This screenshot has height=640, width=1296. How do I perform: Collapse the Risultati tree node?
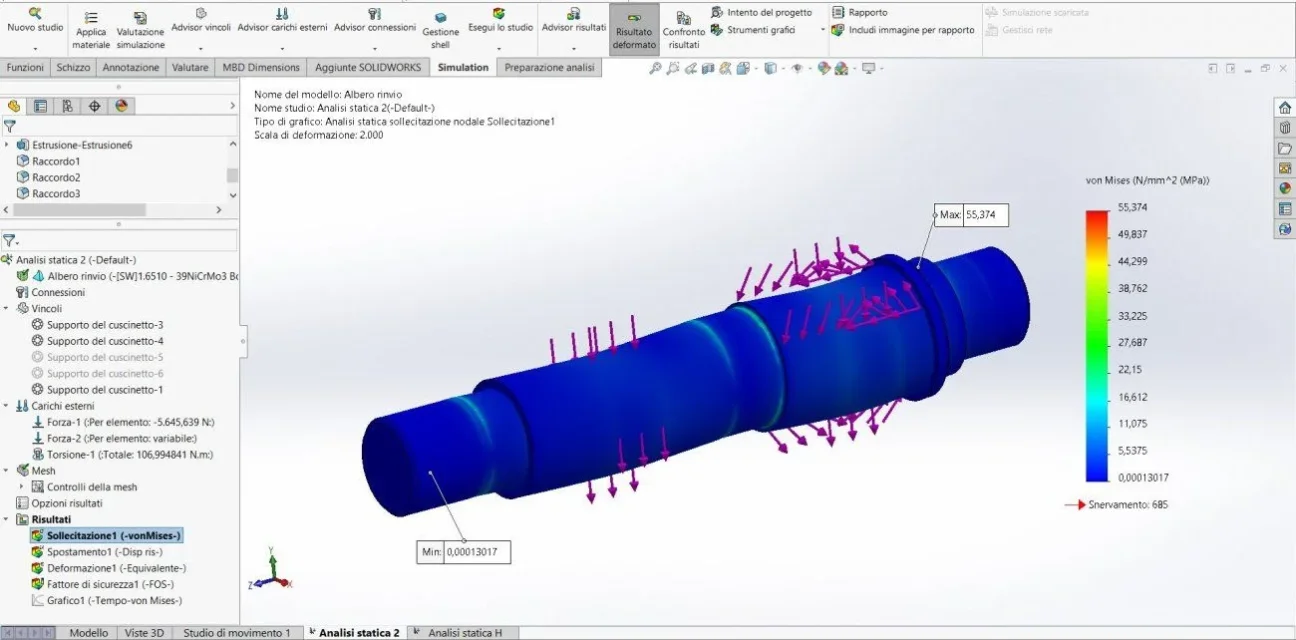coord(7,519)
